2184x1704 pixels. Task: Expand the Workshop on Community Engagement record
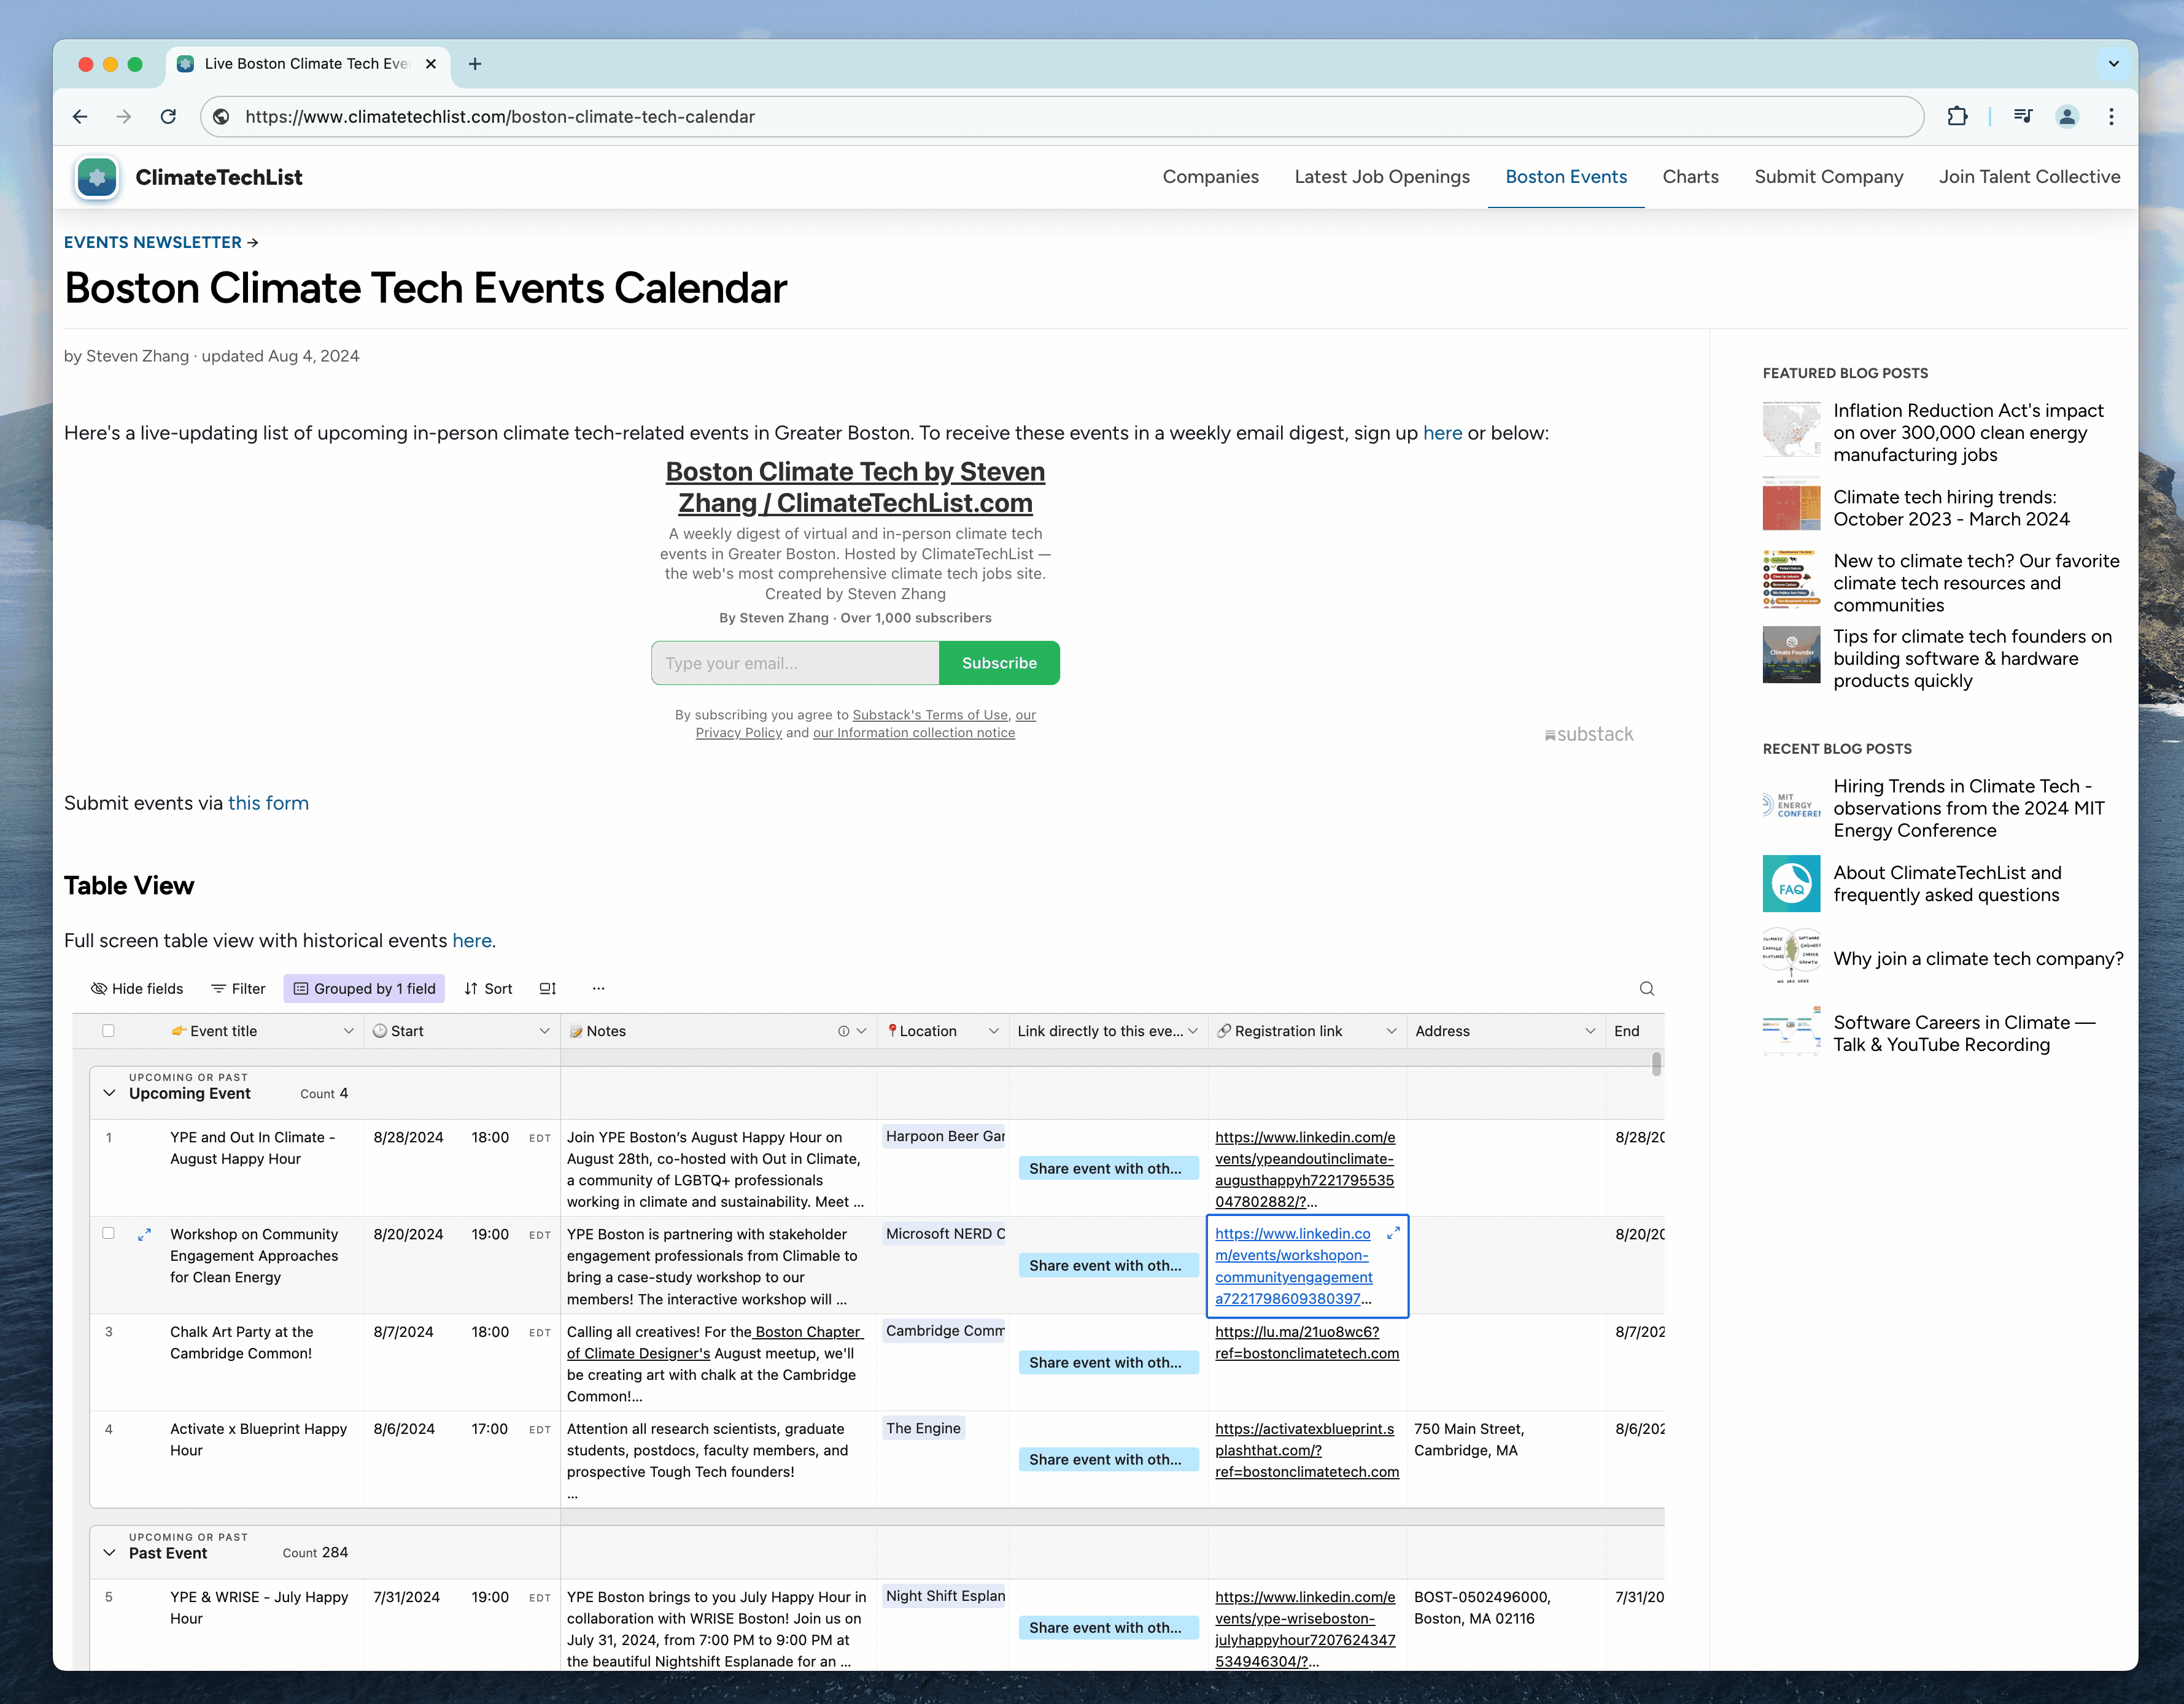coord(144,1235)
